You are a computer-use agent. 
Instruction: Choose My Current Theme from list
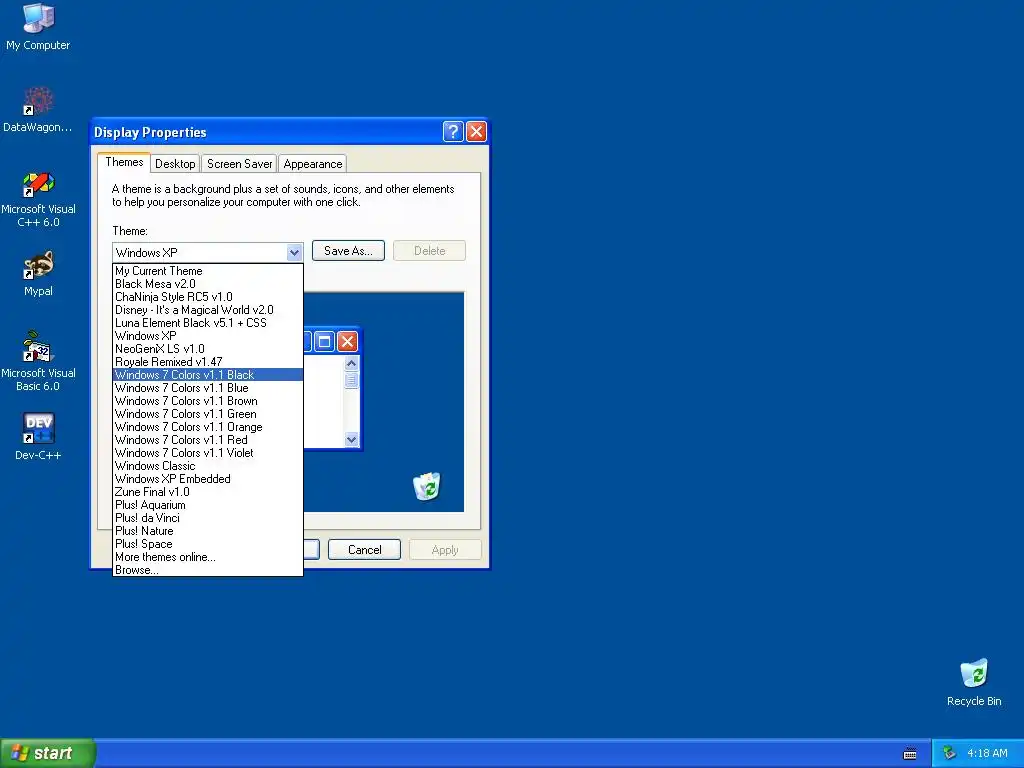[208, 270]
